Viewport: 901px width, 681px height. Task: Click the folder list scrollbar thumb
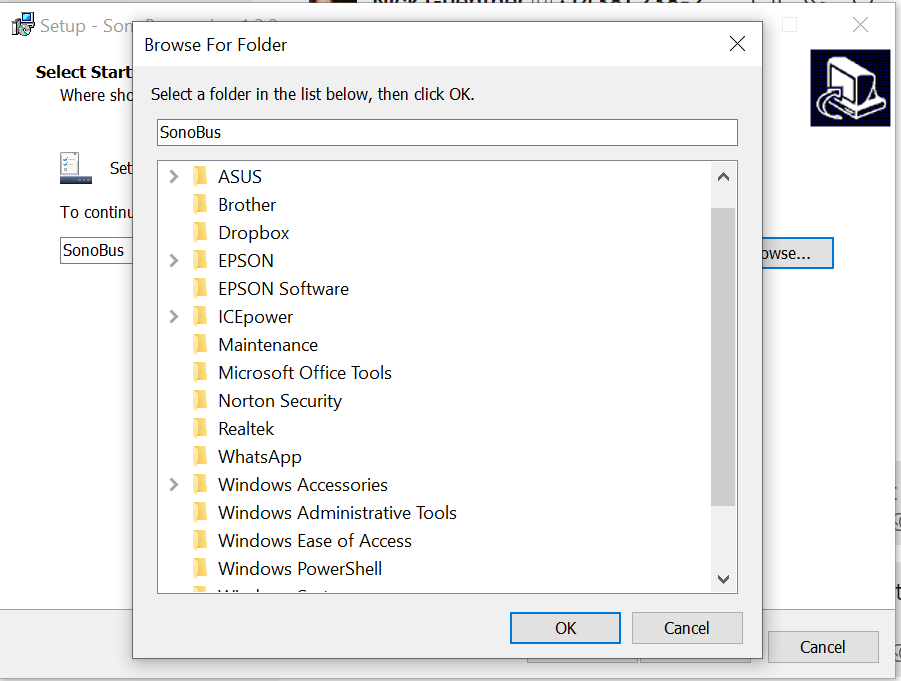pos(723,357)
